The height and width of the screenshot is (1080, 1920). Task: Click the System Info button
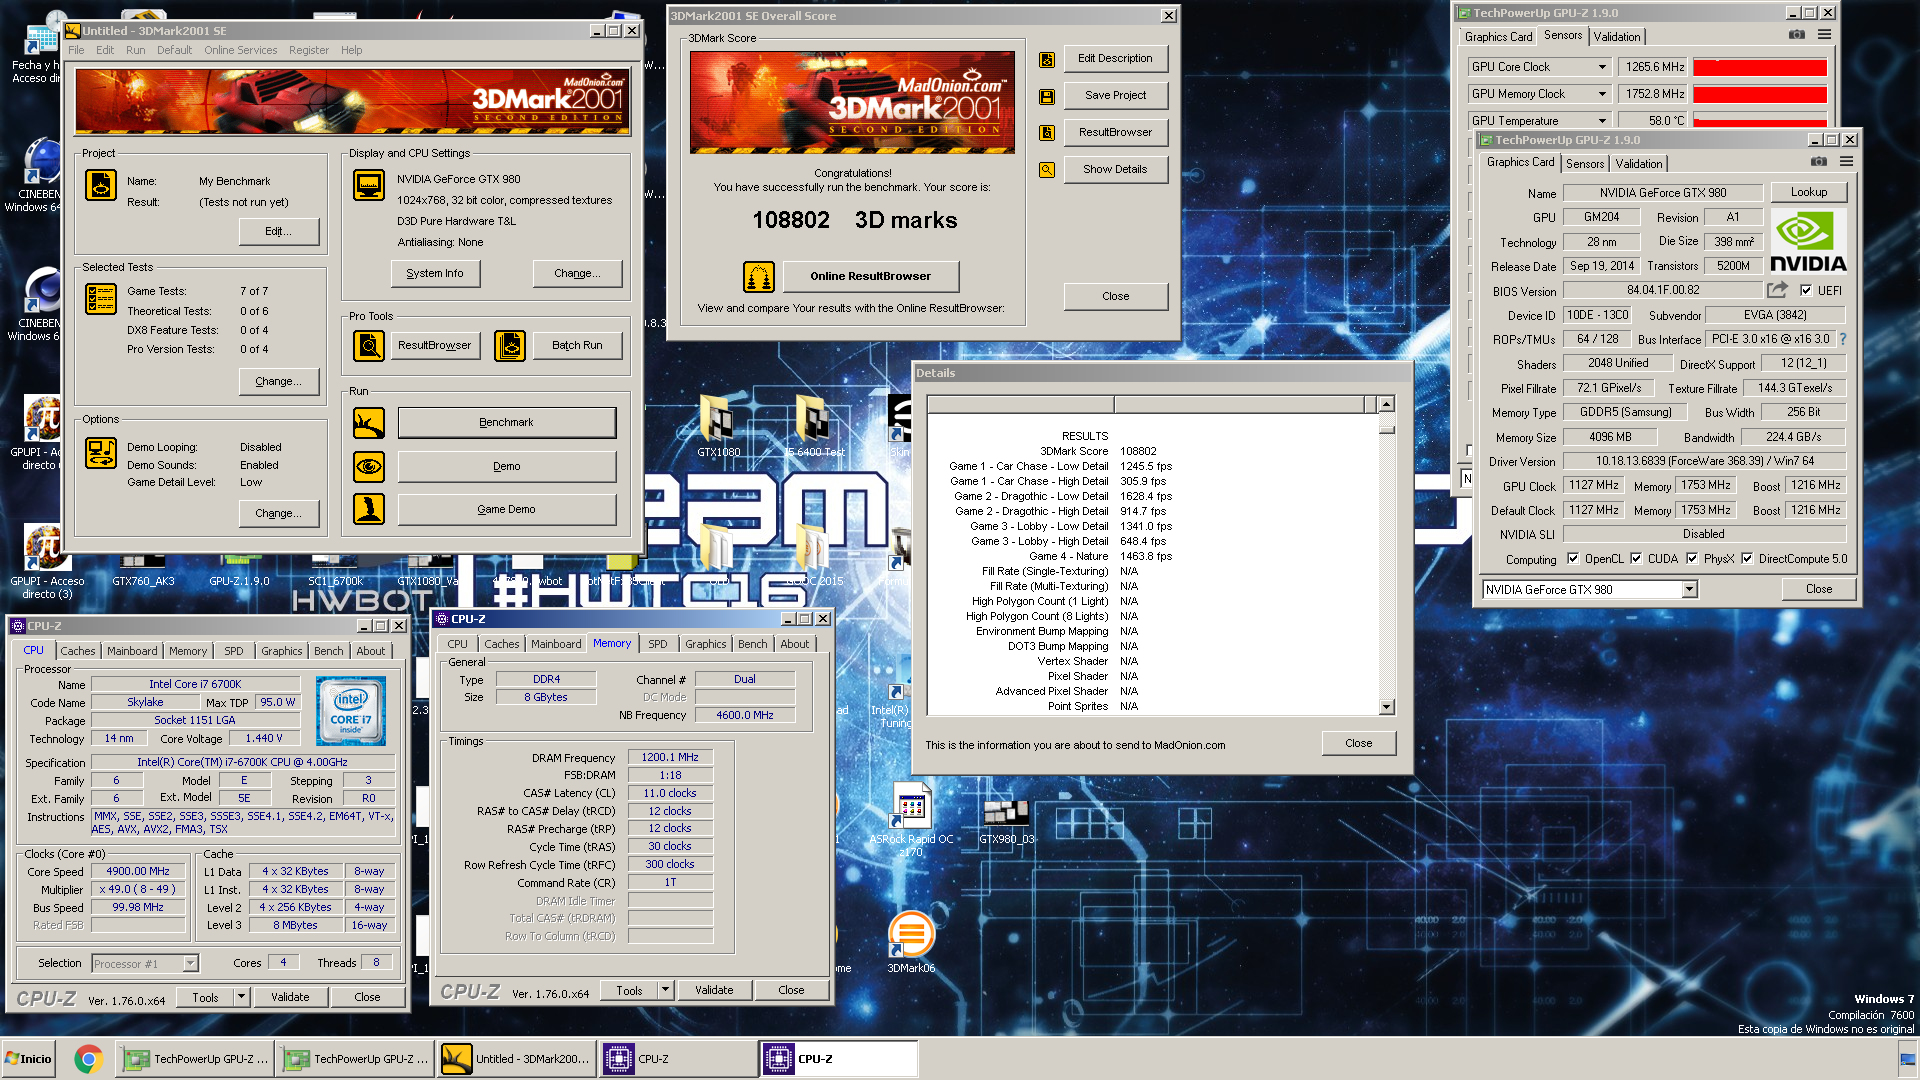click(435, 273)
